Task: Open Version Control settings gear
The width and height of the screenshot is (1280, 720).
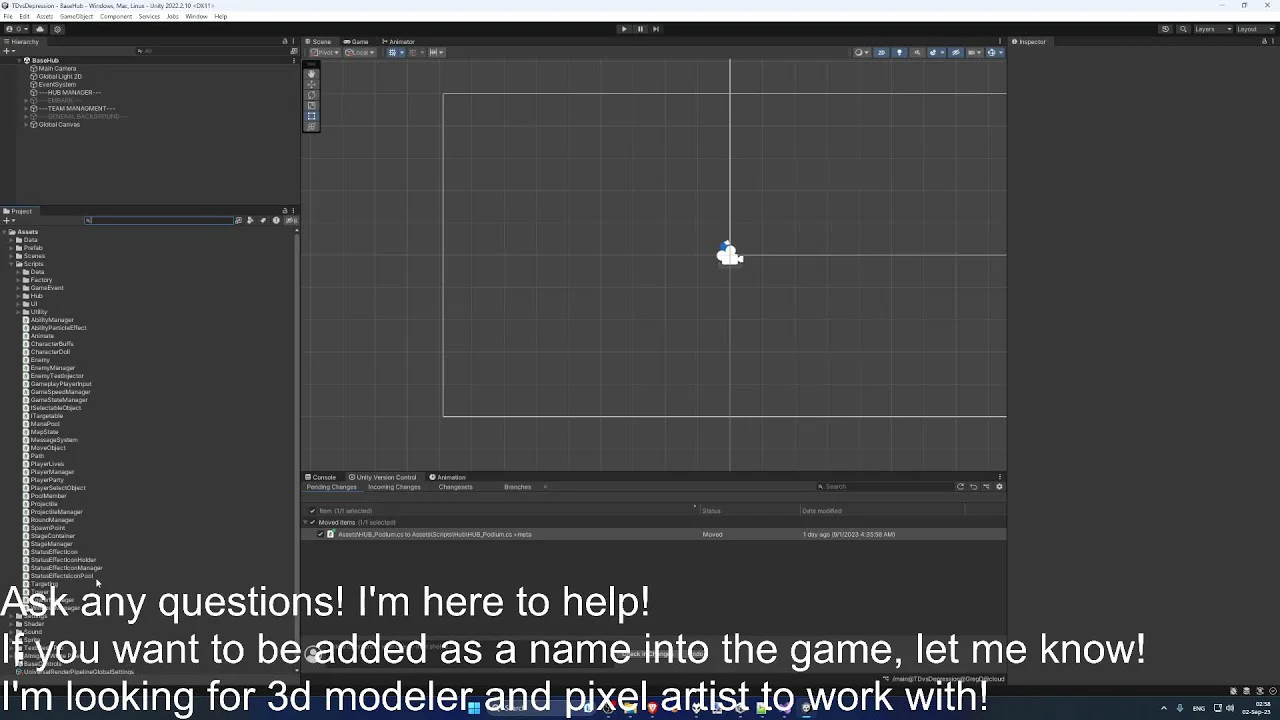Action: tap(999, 487)
